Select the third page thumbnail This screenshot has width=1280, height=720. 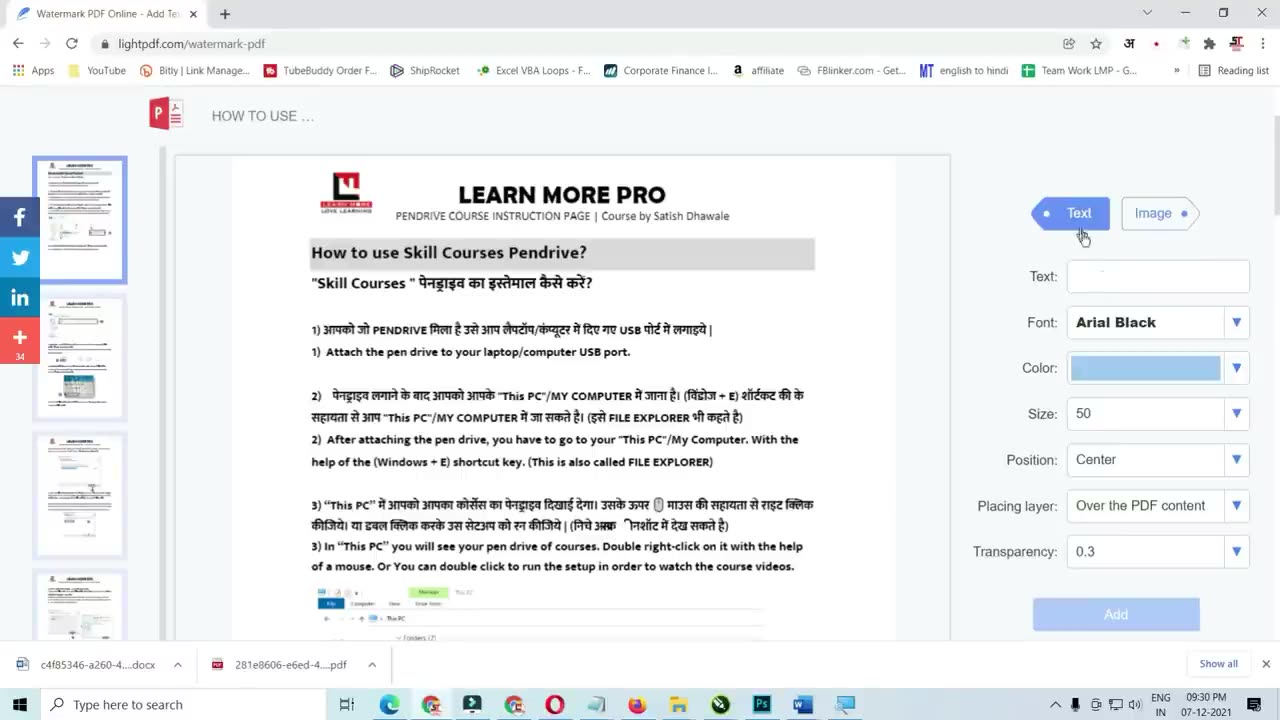(x=80, y=495)
